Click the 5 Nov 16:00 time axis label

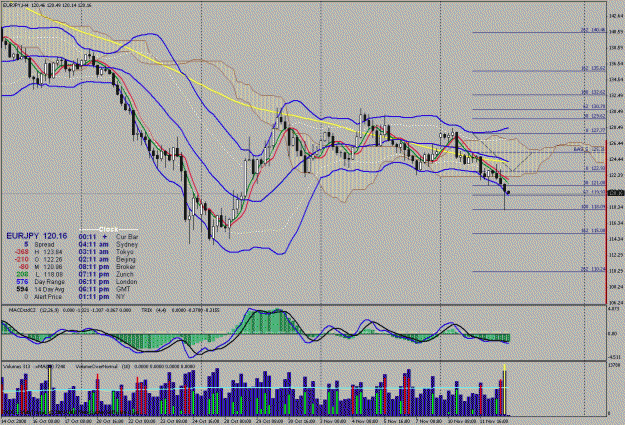[397, 421]
